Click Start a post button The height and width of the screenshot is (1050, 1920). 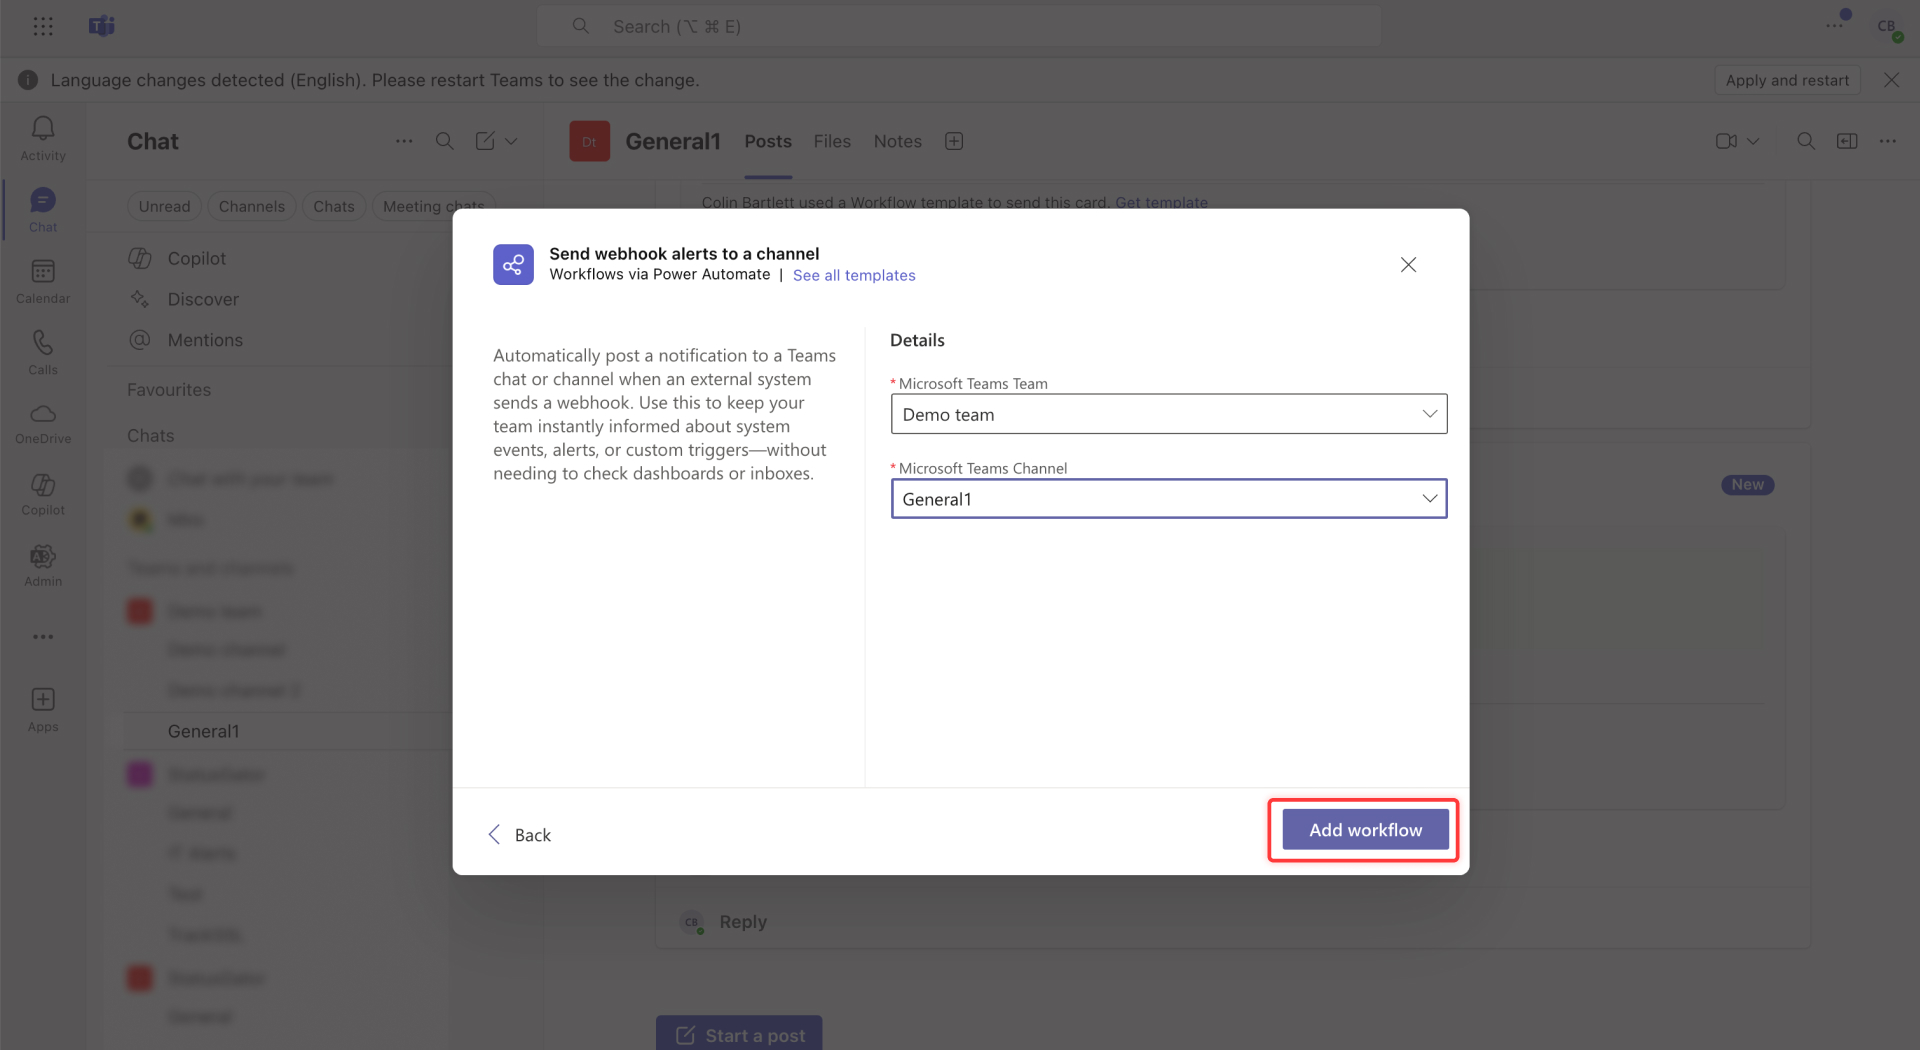(x=739, y=1035)
